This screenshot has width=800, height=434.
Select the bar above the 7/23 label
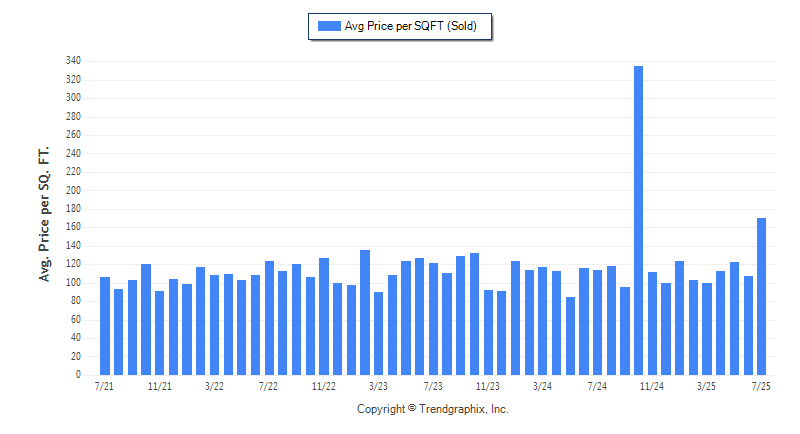pyautogui.click(x=433, y=319)
